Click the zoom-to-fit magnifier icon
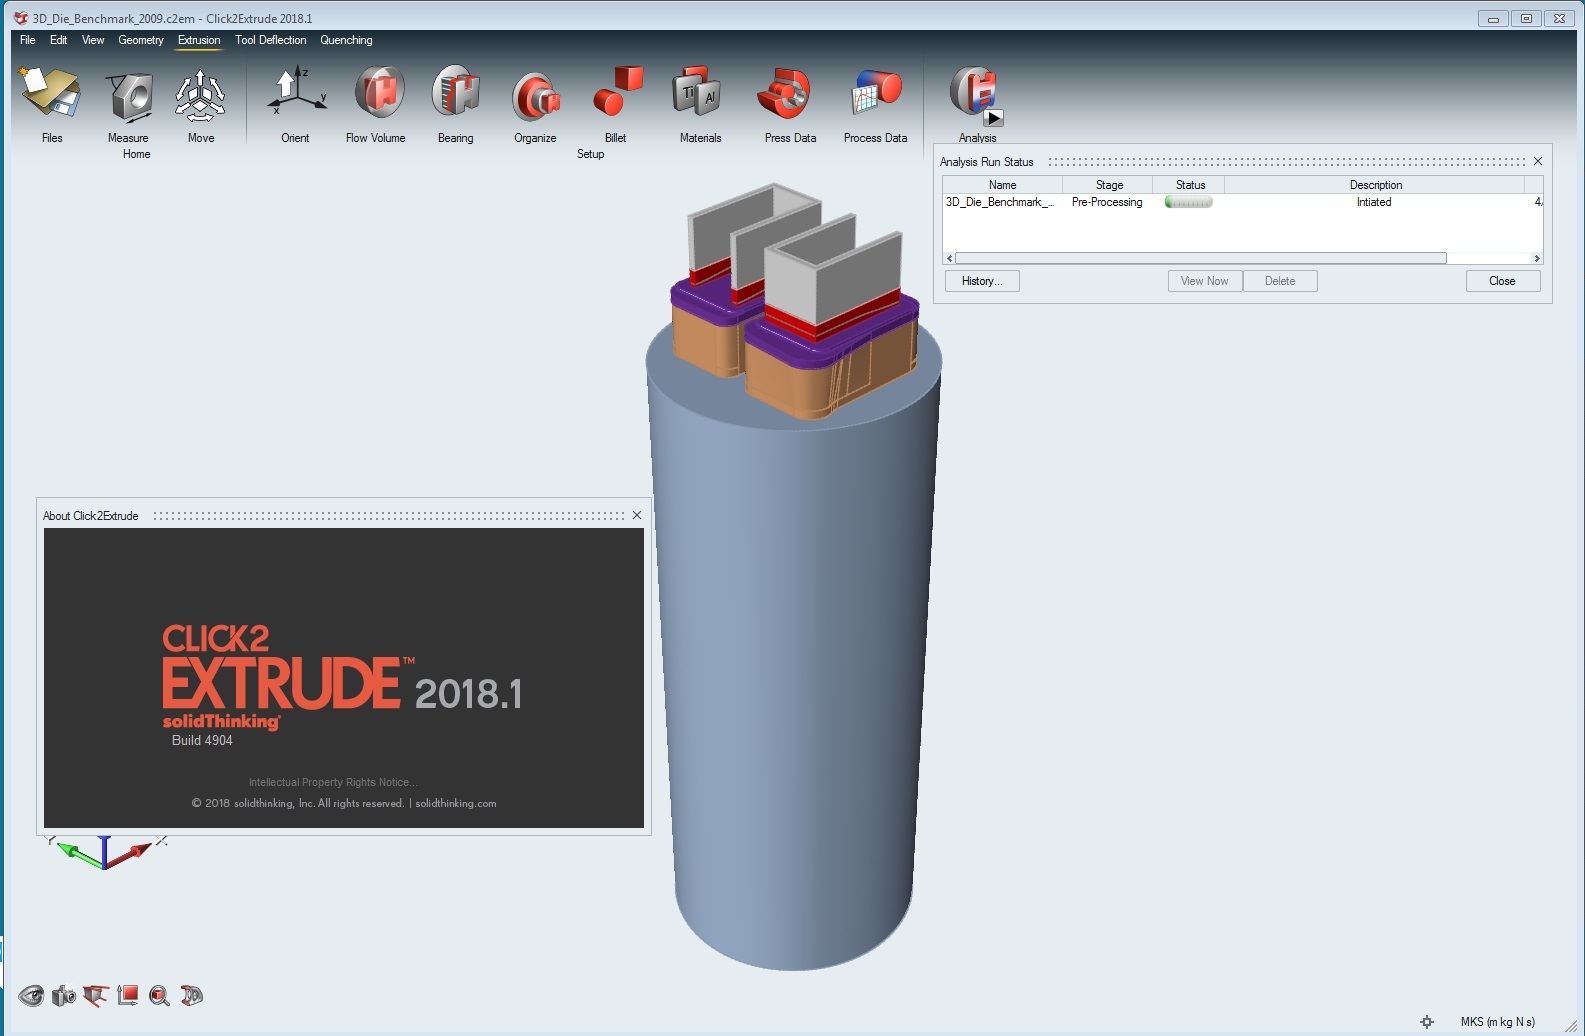This screenshot has width=1585, height=1036. (x=159, y=996)
